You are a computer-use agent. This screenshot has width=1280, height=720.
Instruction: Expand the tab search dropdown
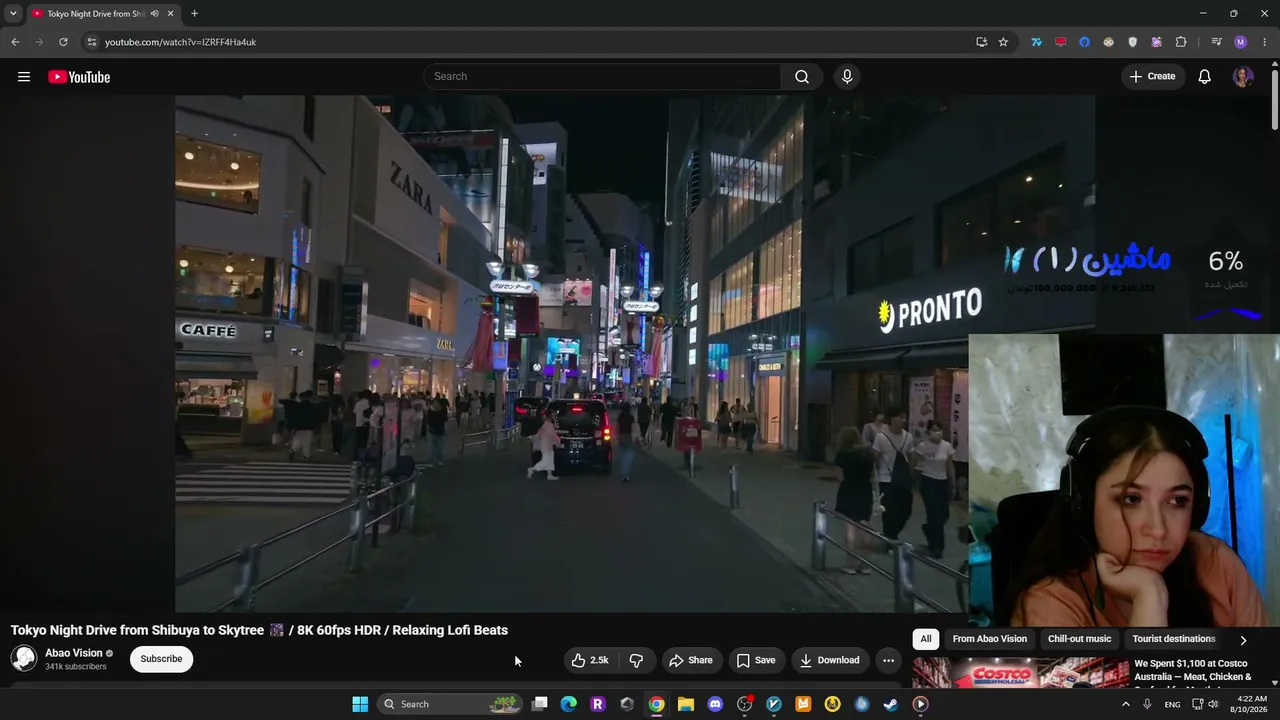(x=13, y=14)
